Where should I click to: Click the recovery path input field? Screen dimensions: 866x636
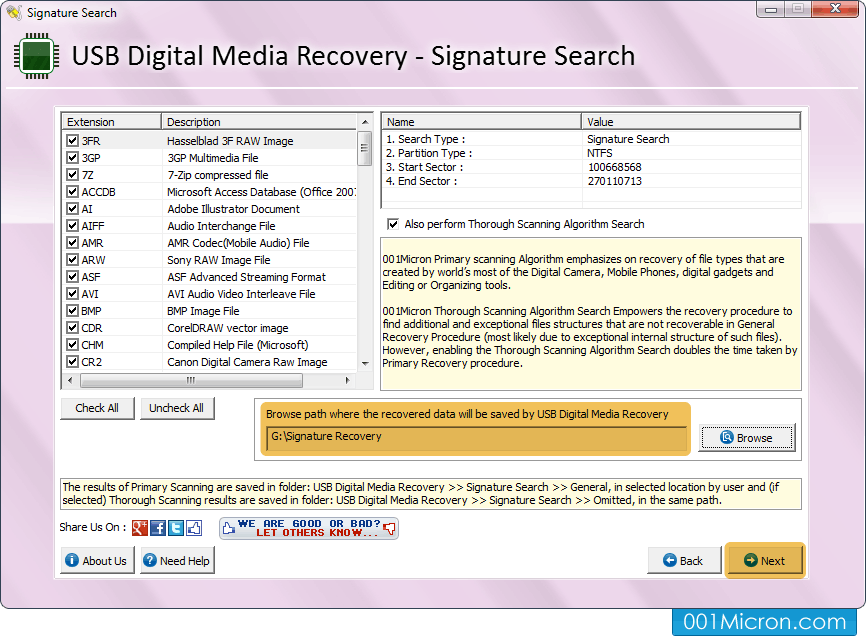click(476, 437)
